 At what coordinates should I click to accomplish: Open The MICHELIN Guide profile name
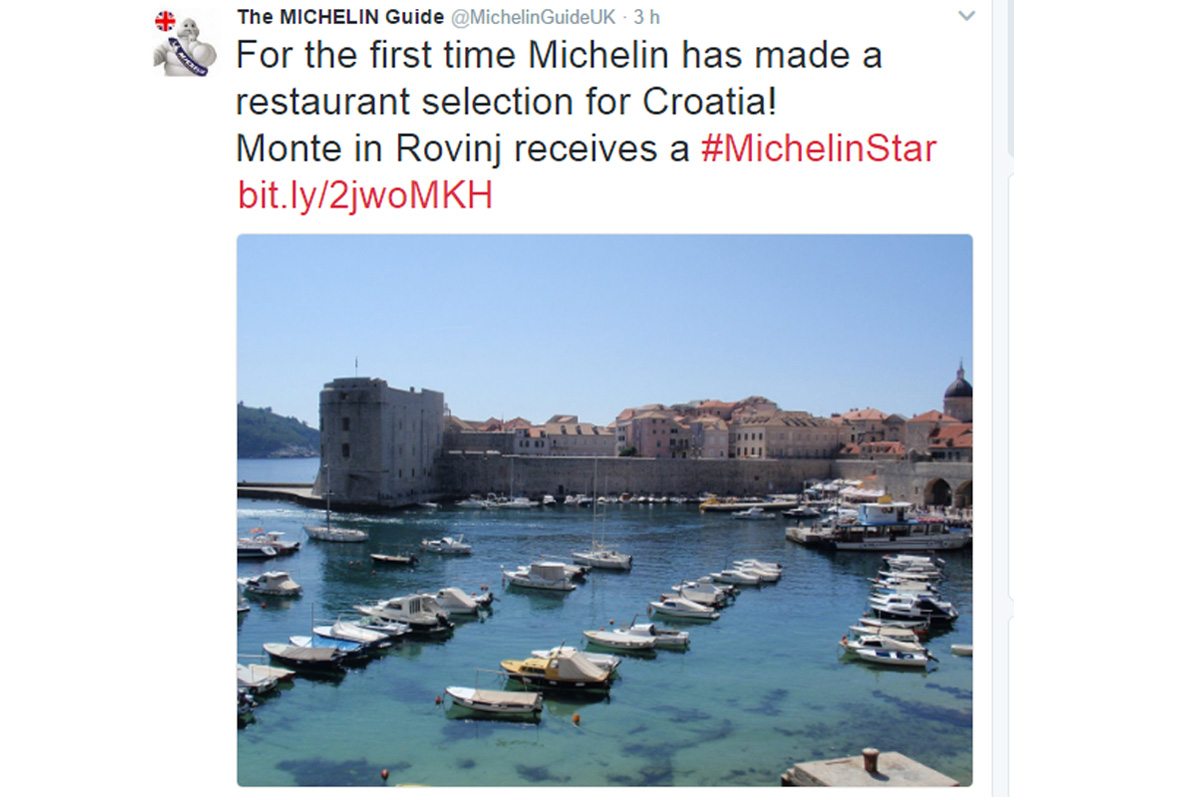click(340, 17)
